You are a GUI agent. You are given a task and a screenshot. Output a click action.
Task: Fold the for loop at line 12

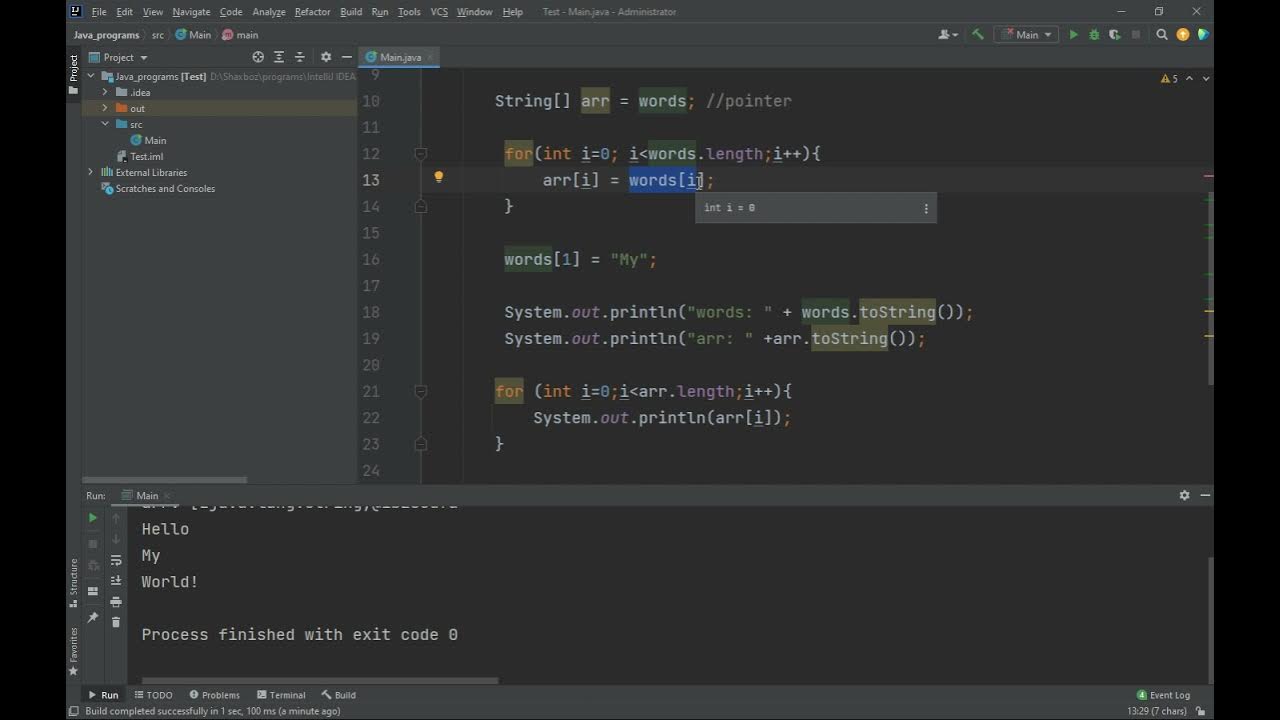[x=421, y=154]
